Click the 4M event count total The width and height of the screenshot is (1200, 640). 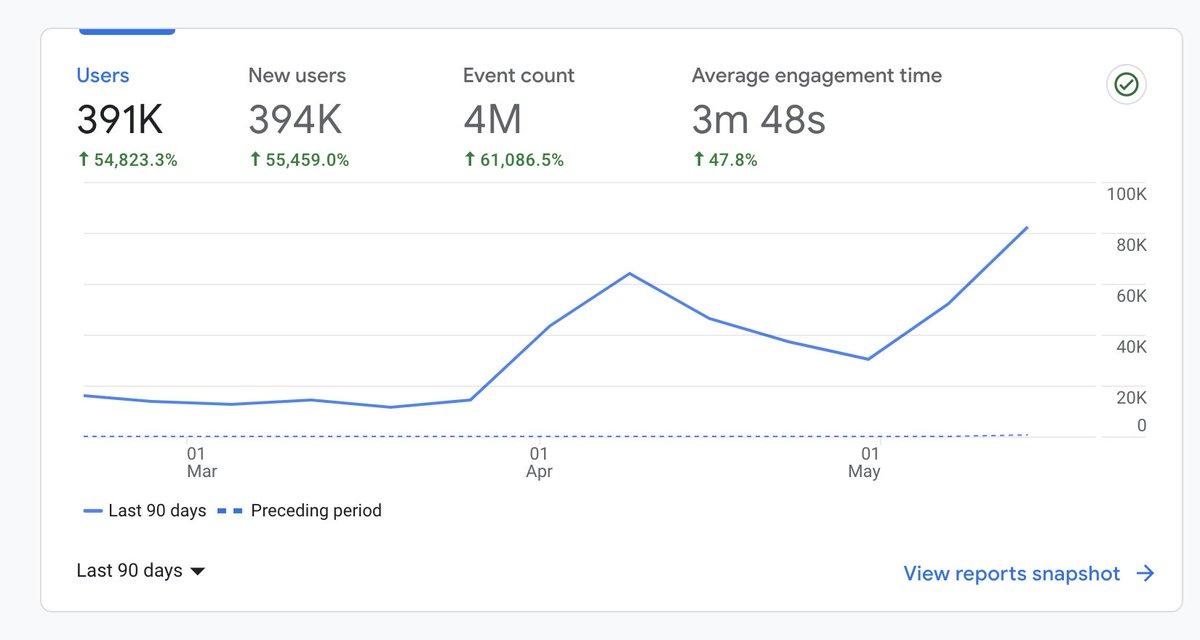pos(493,120)
